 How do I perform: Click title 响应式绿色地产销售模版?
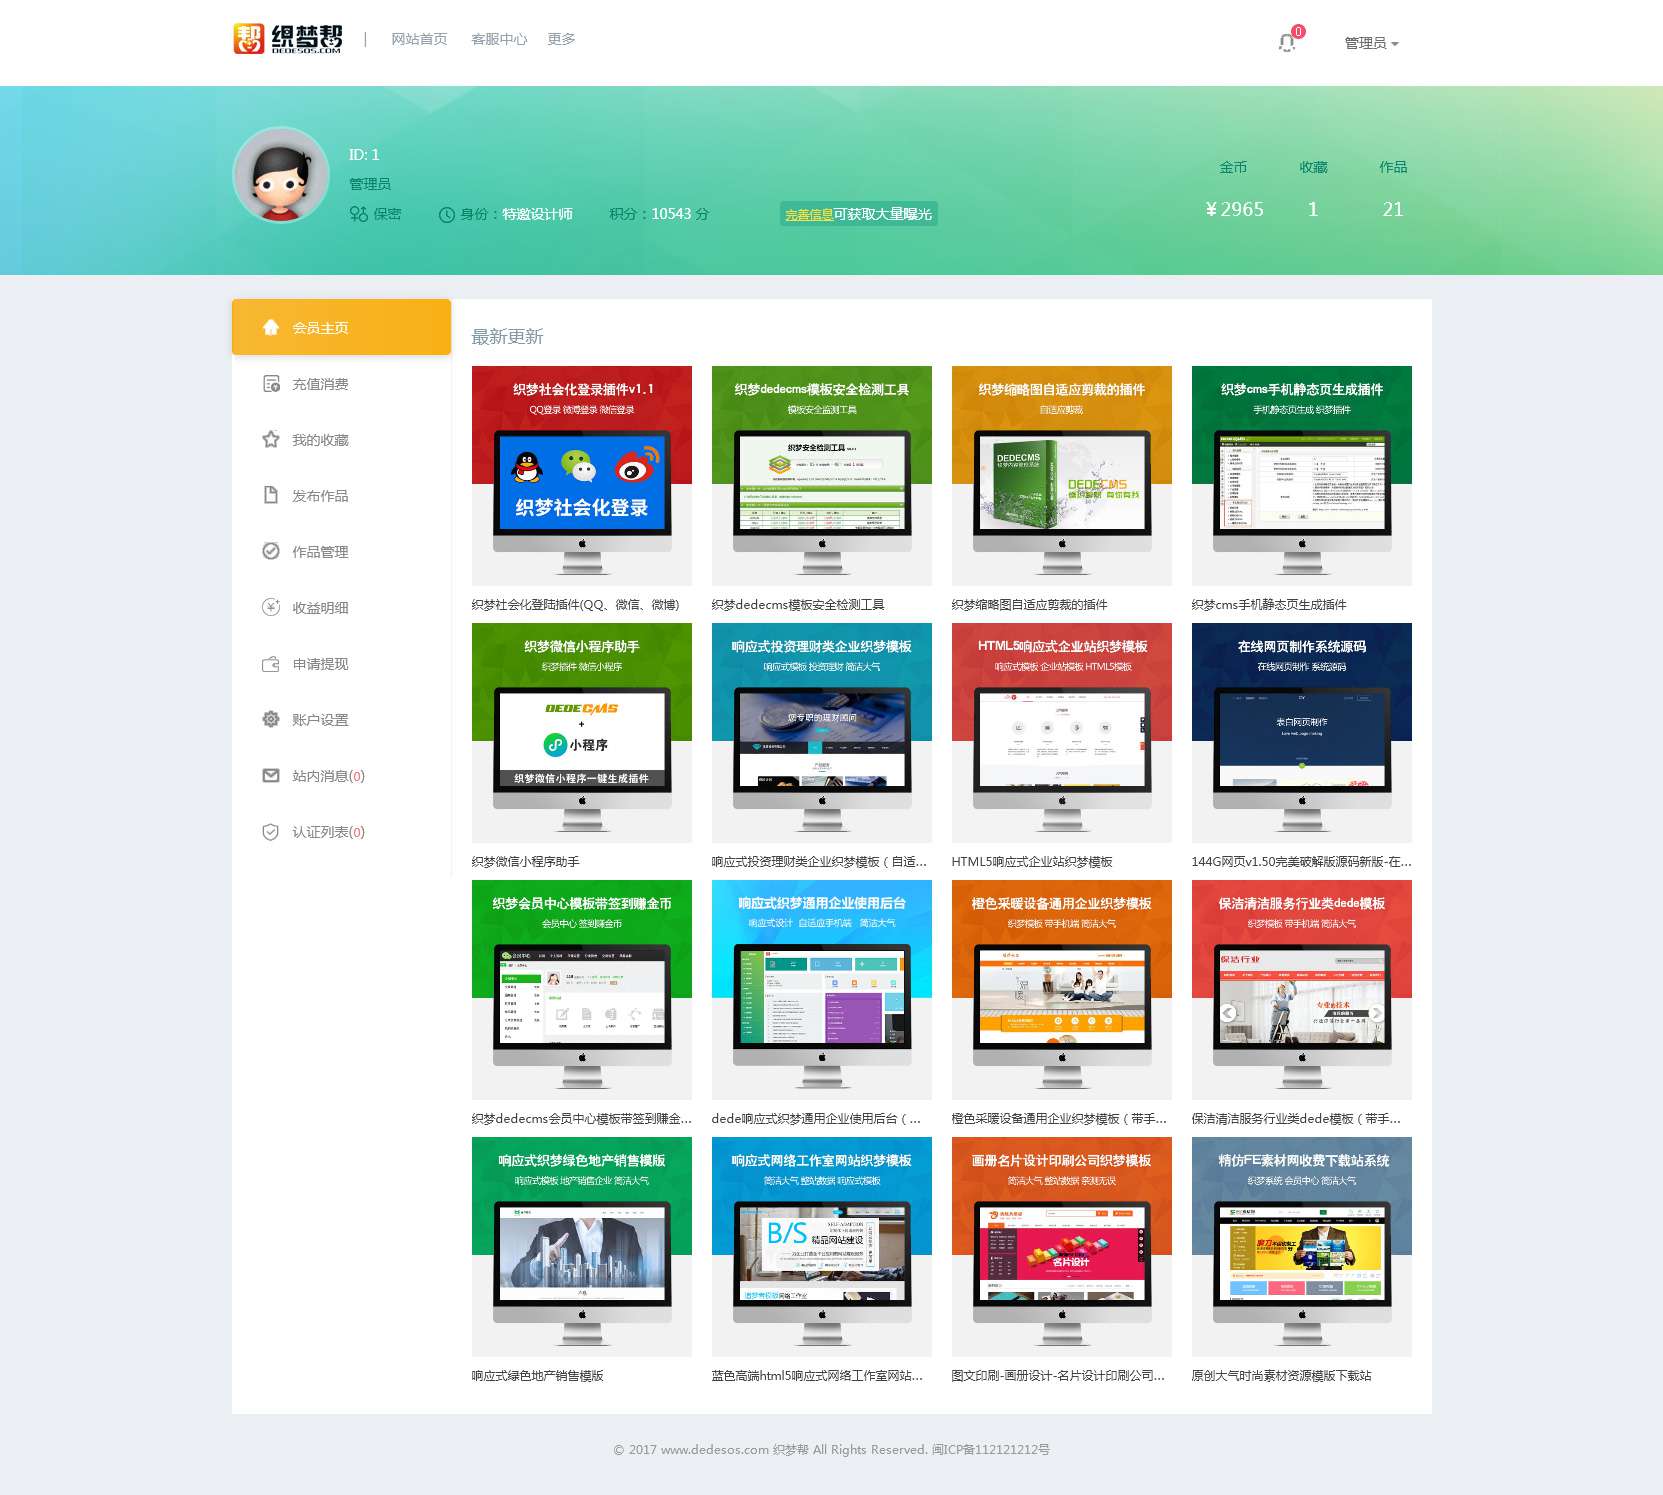(538, 1376)
